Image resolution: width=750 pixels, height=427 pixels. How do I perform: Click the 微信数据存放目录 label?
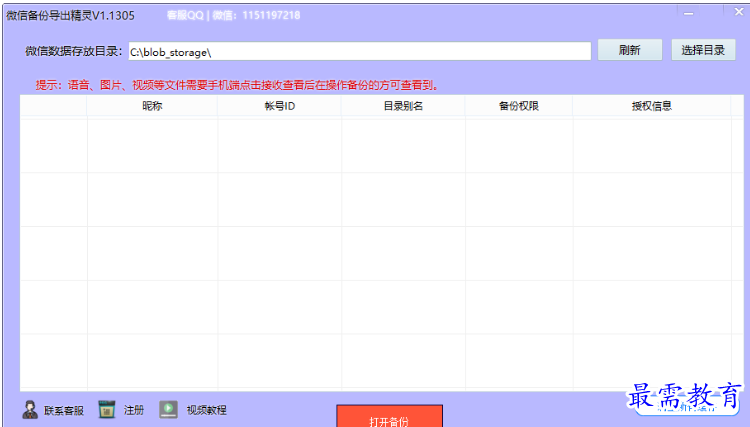74,51
